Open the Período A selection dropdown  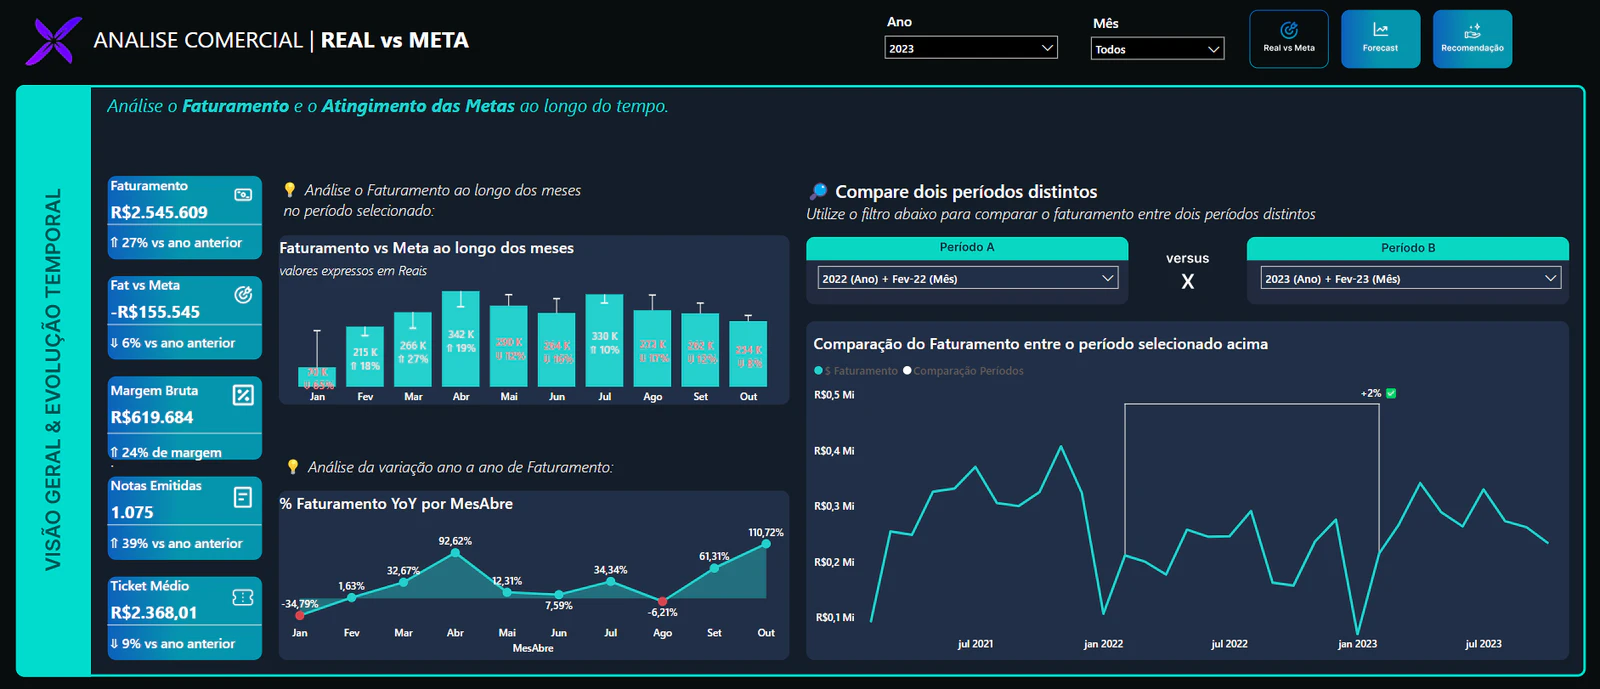967,279
